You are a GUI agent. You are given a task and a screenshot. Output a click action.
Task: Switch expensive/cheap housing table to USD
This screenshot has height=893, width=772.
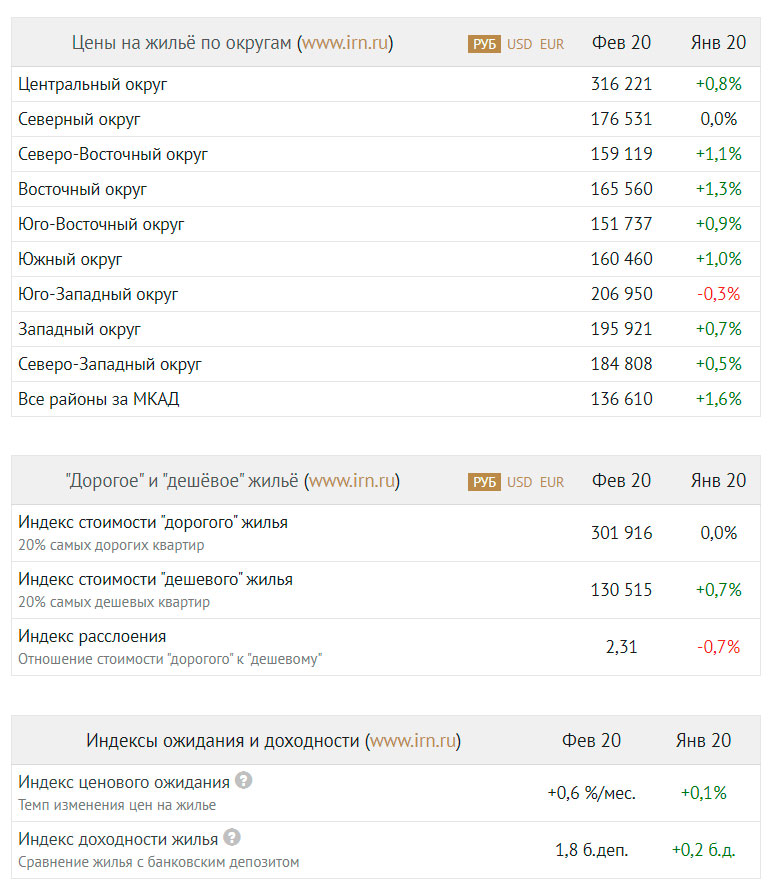520,482
